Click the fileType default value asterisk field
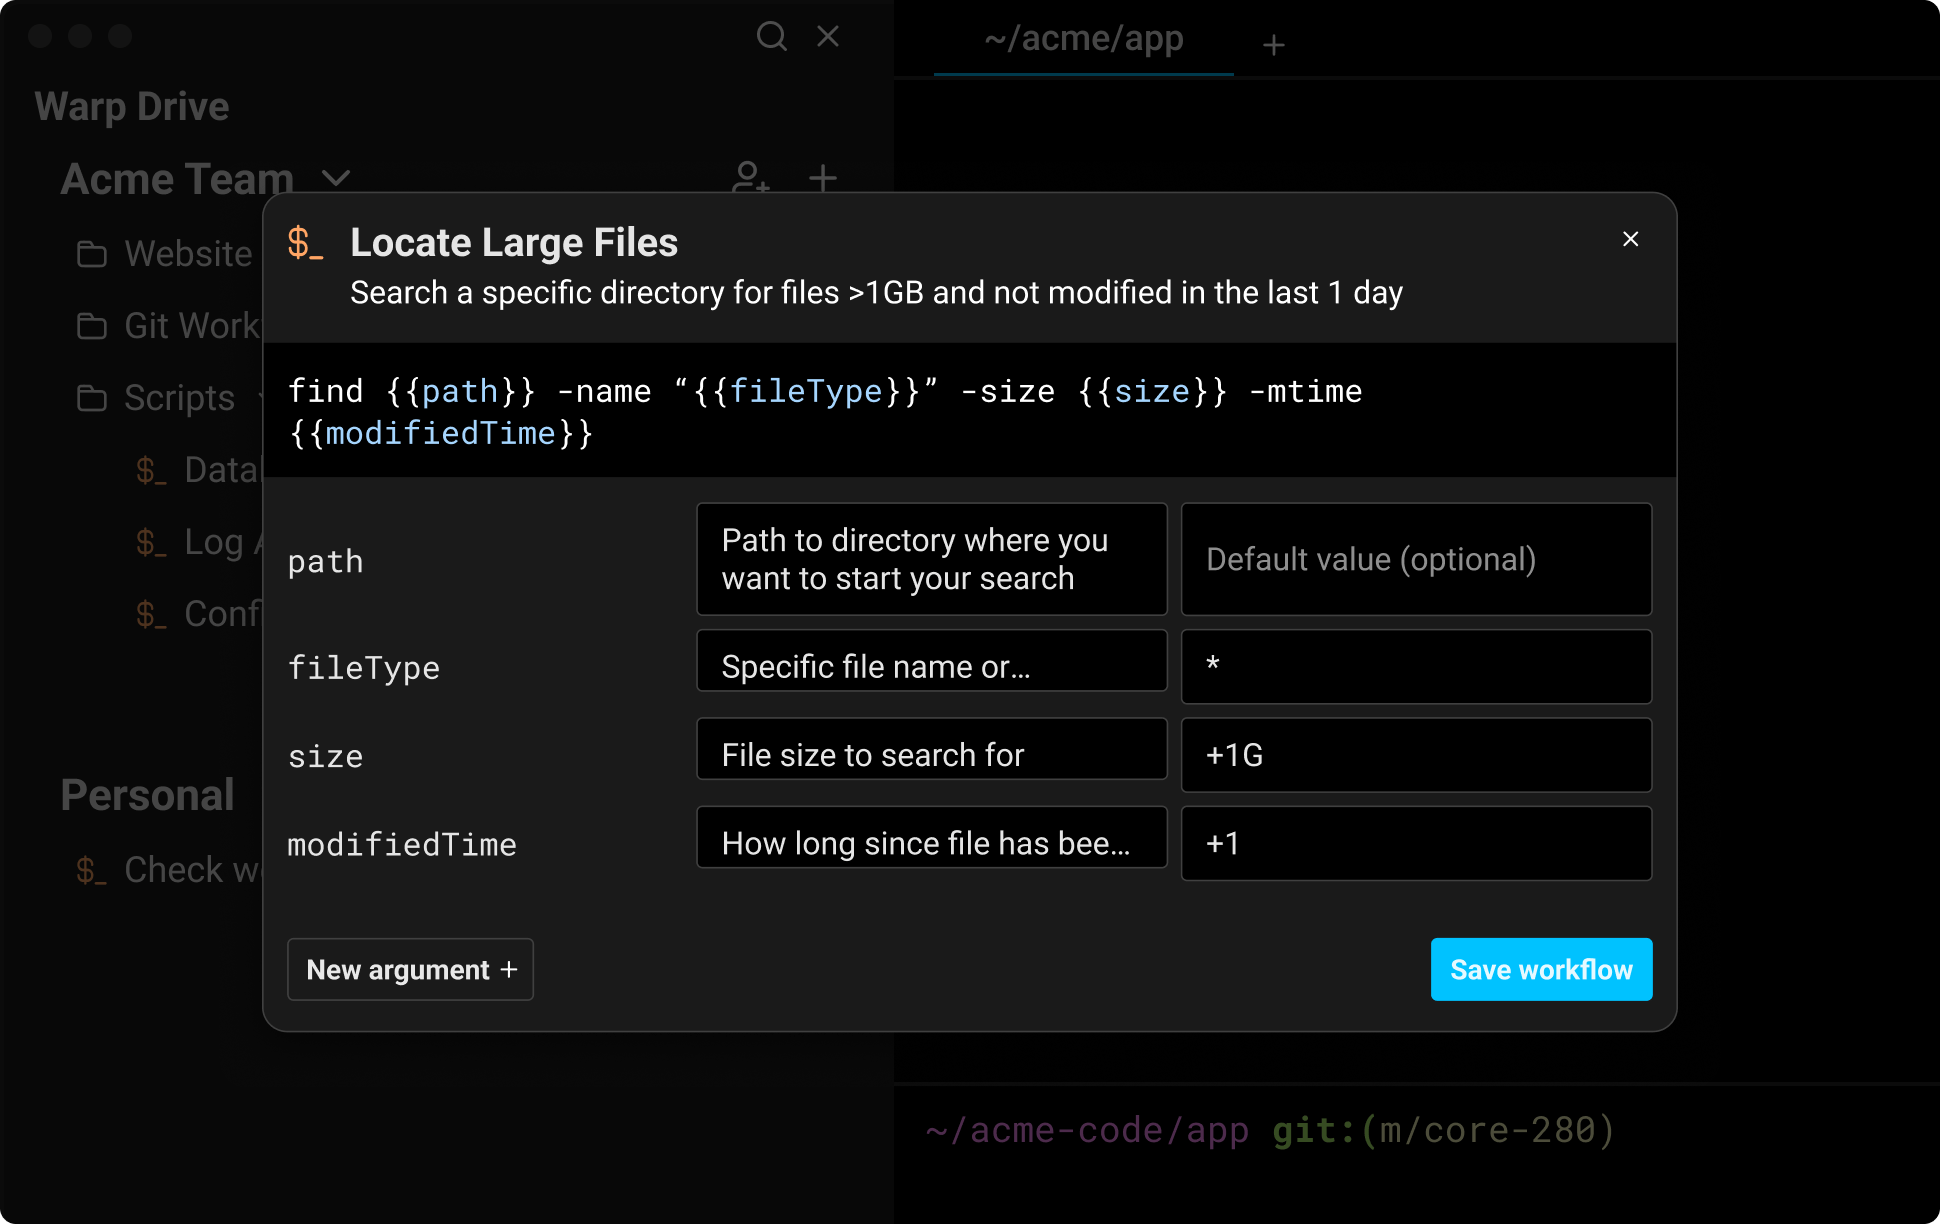The width and height of the screenshot is (1940, 1224). [x=1415, y=666]
